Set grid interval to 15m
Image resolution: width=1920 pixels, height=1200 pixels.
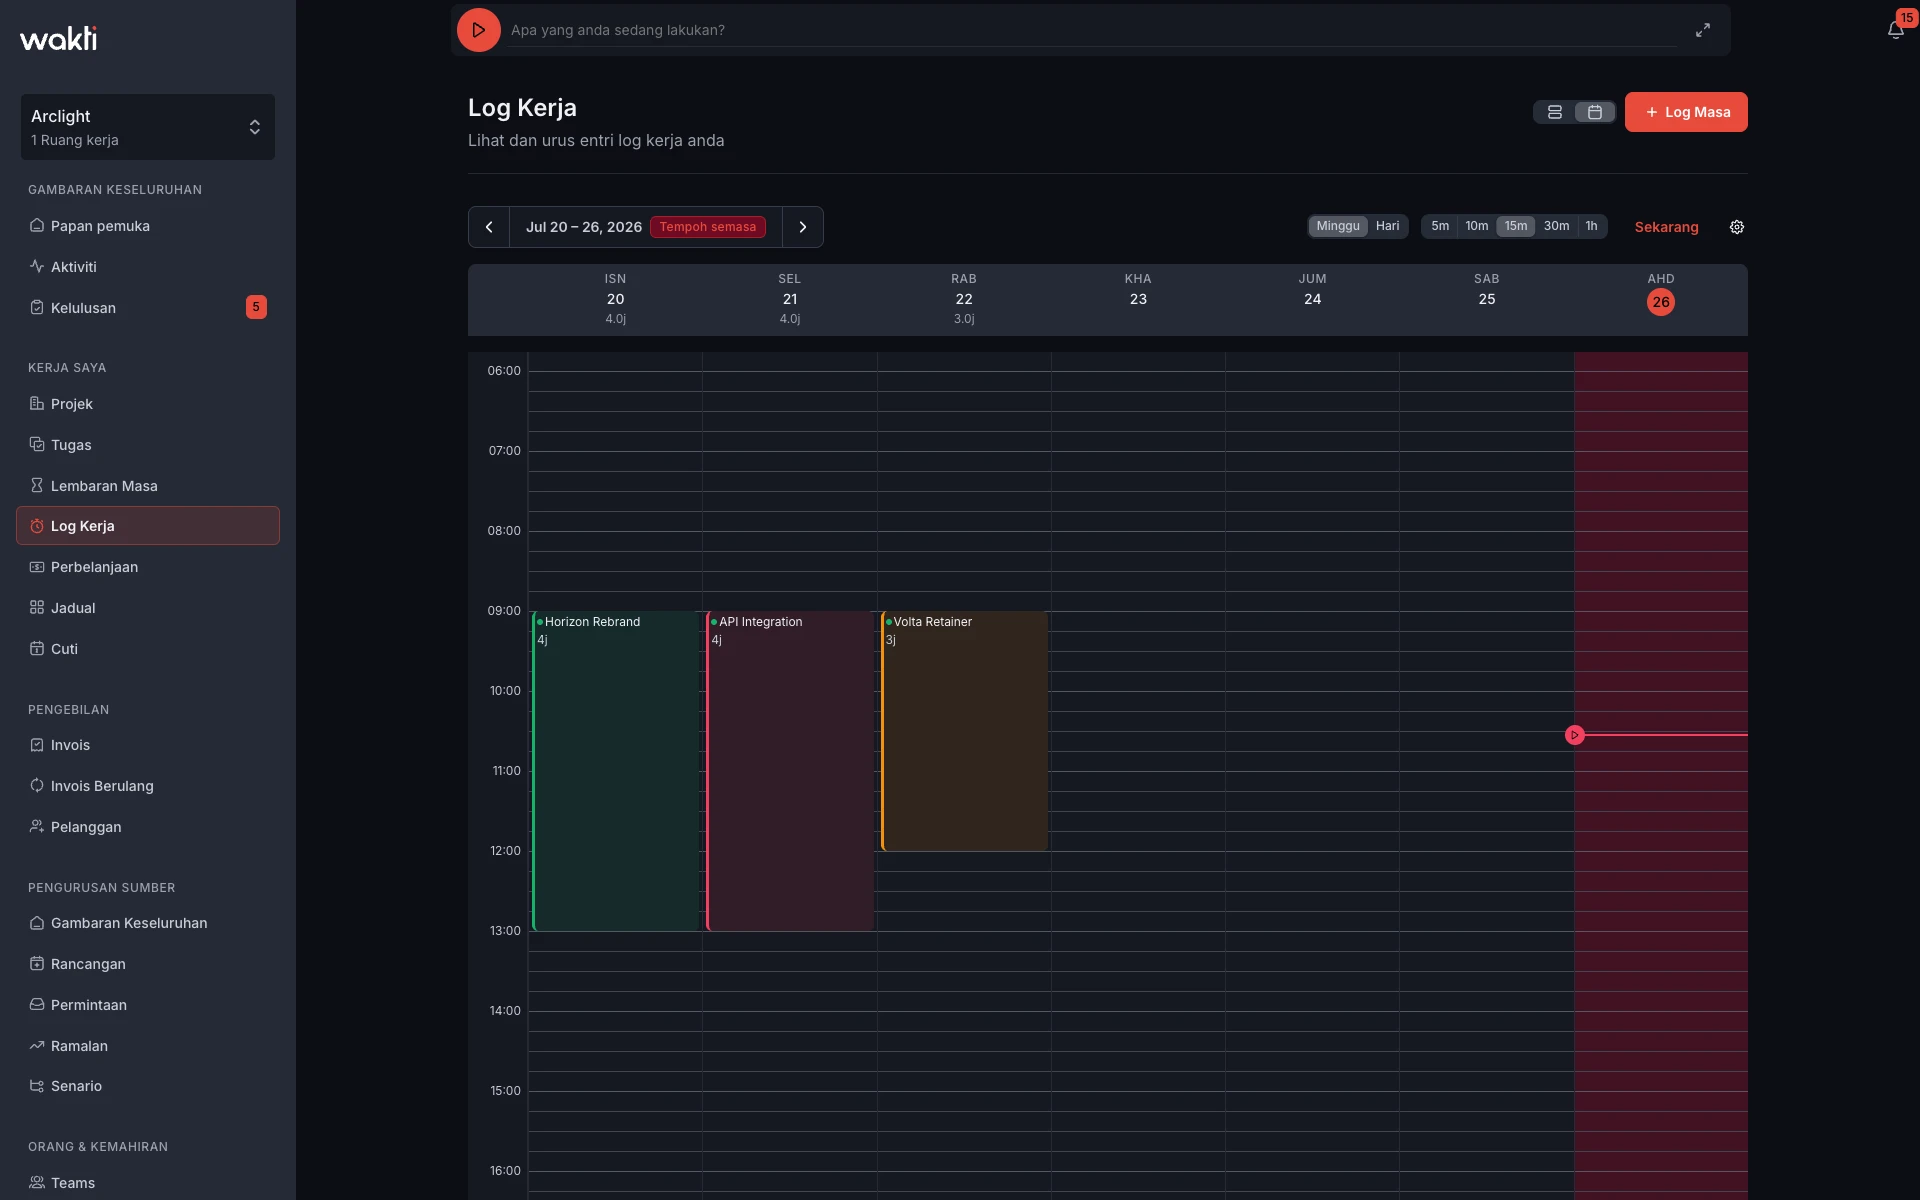1516,226
